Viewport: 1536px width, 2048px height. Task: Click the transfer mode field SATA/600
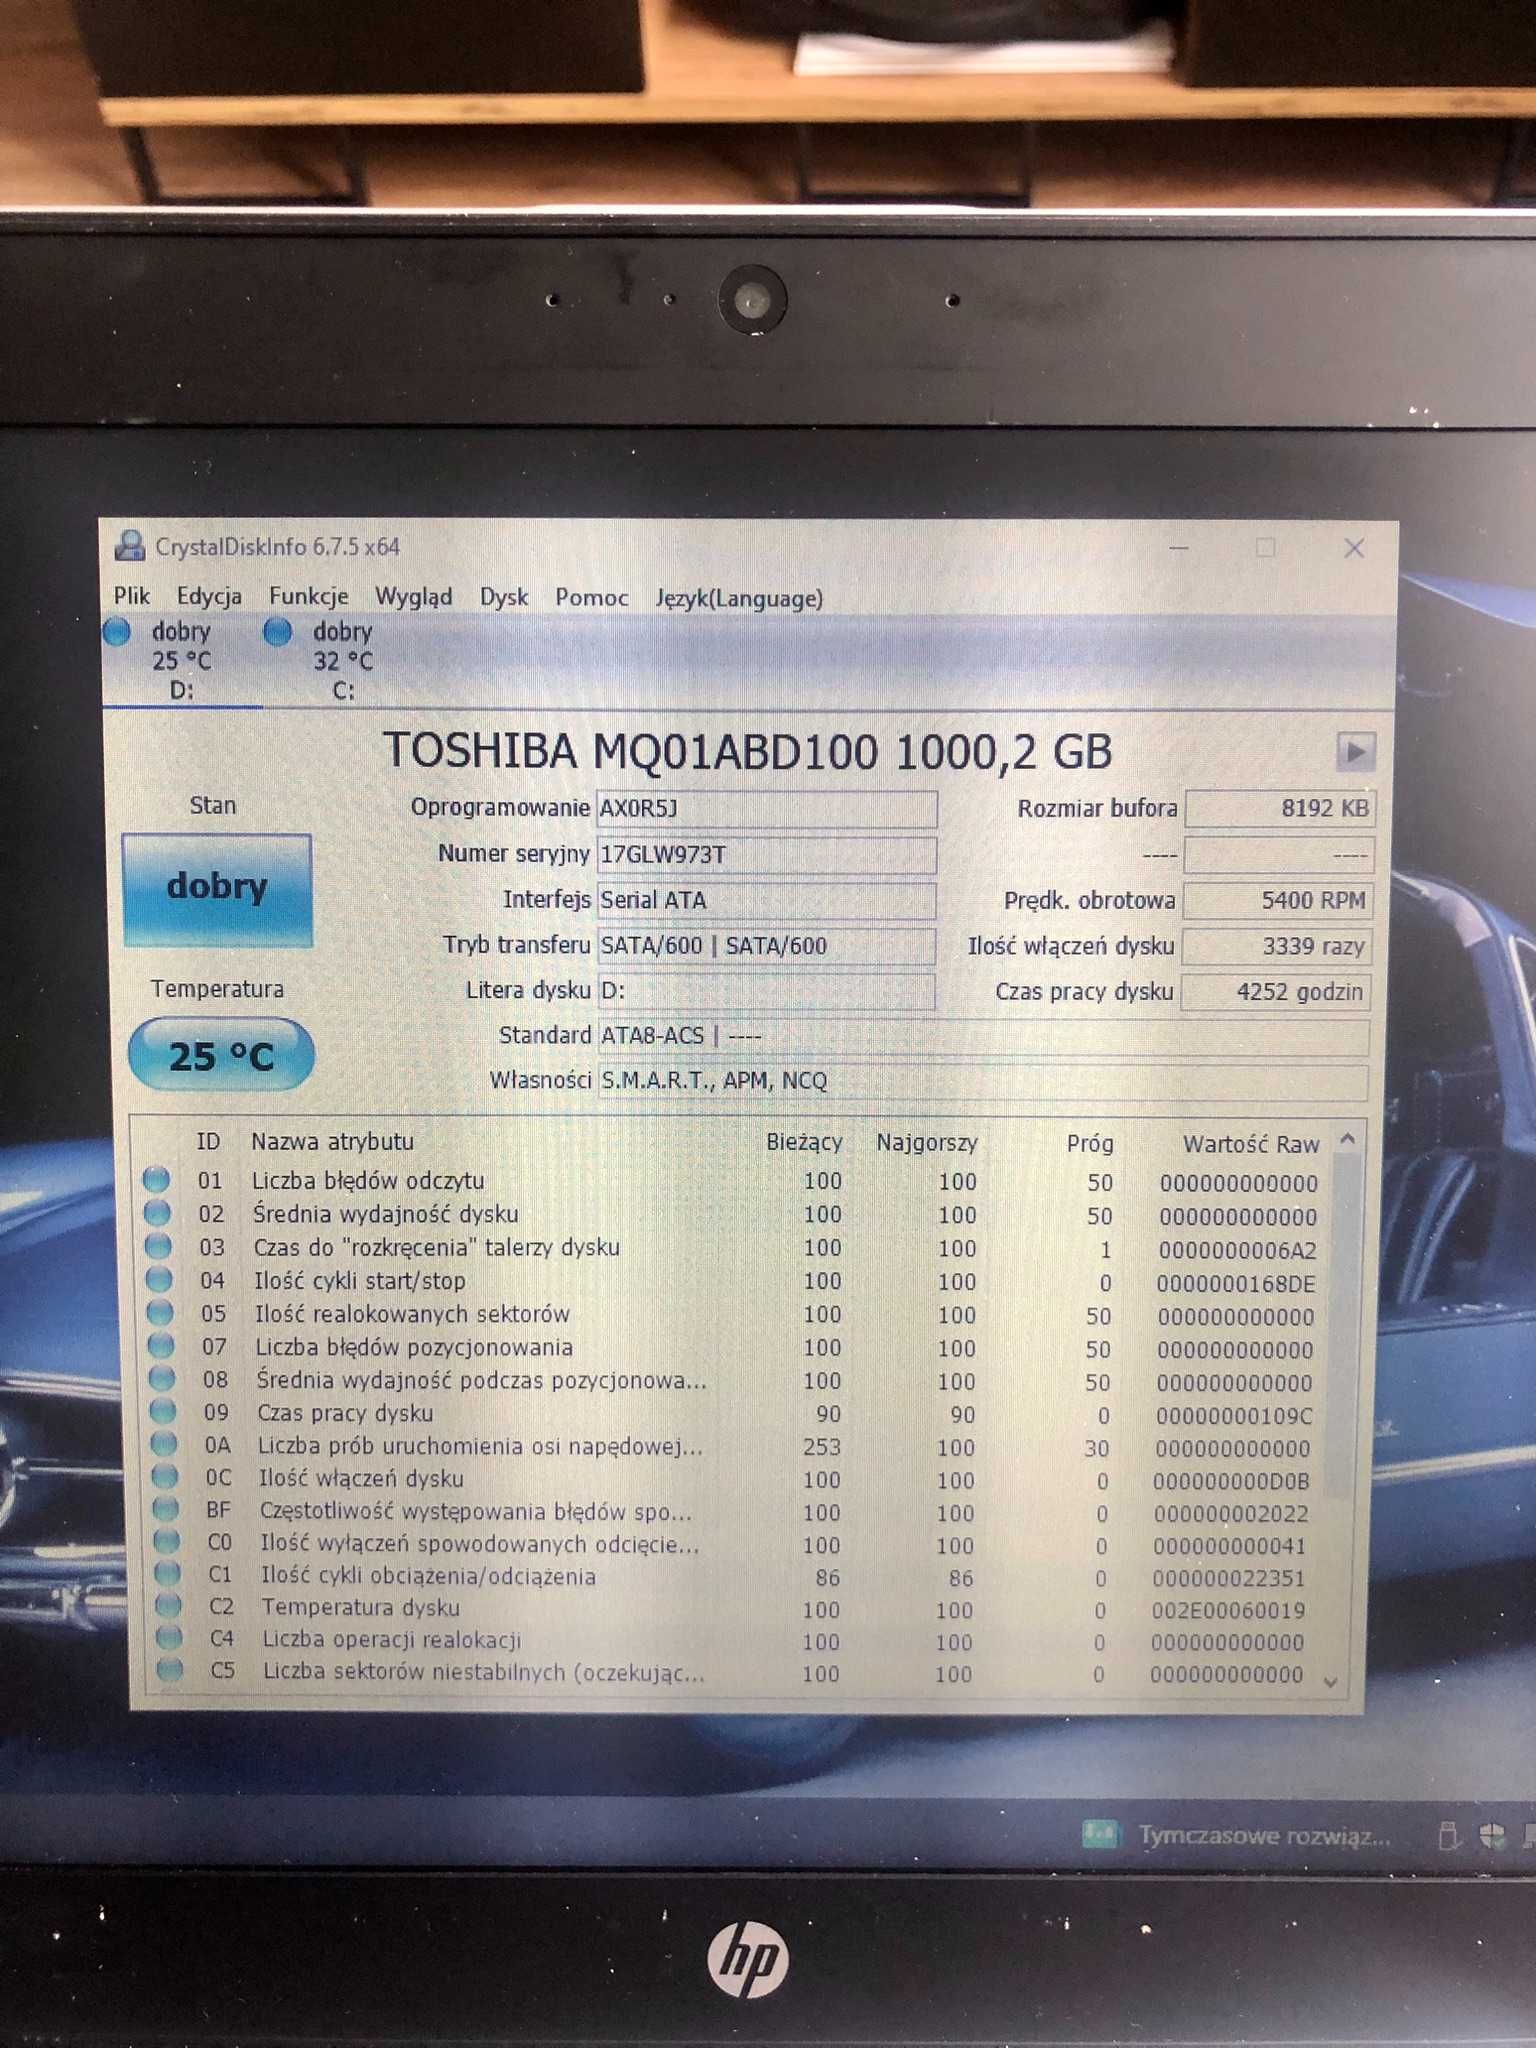pos(766,946)
